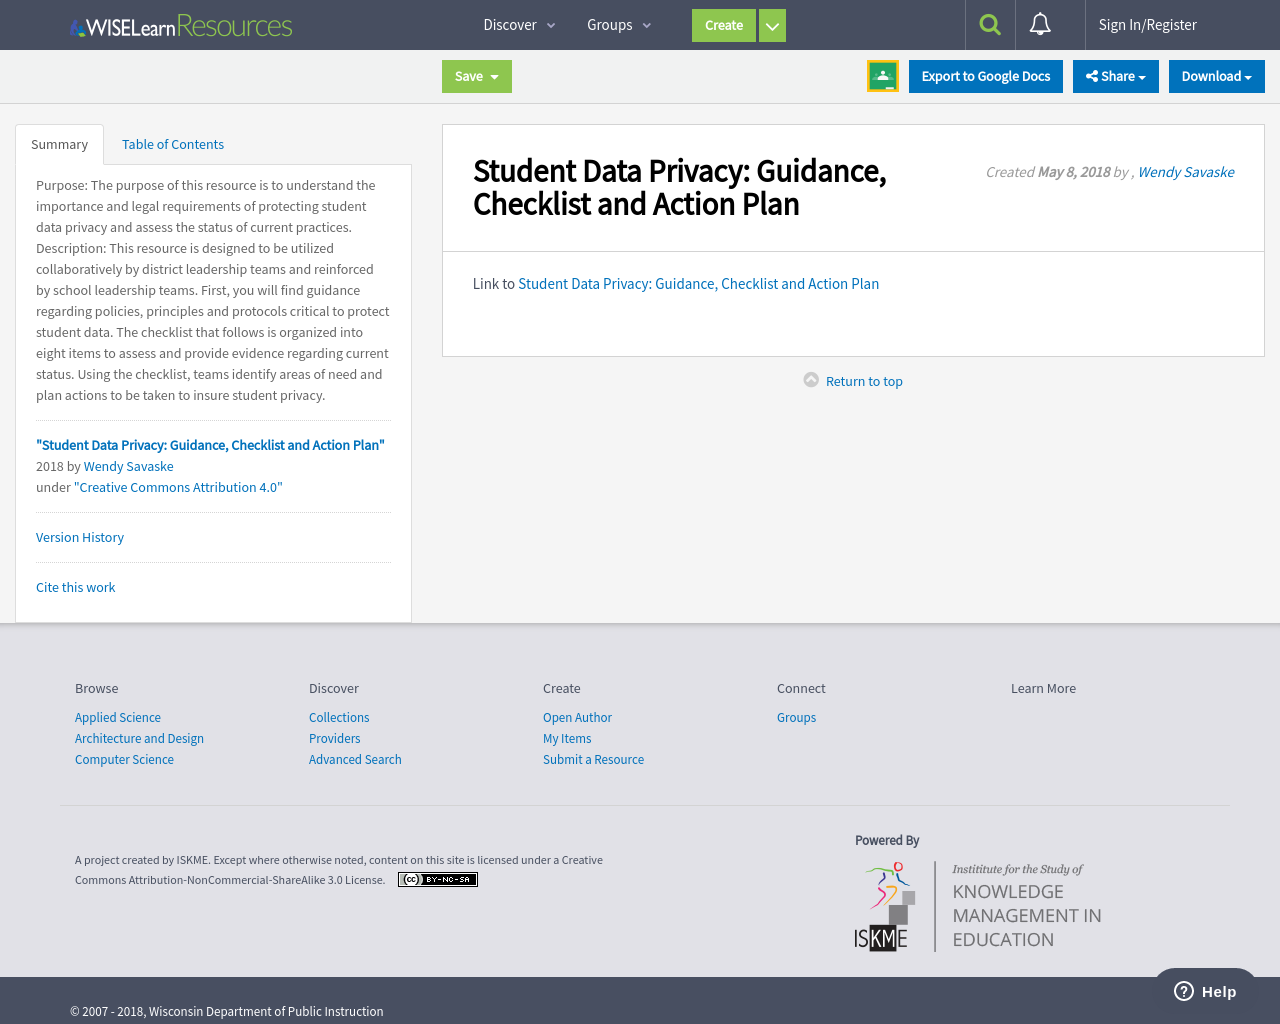Open the search magnifier icon
The width and height of the screenshot is (1280, 1024).
point(989,24)
